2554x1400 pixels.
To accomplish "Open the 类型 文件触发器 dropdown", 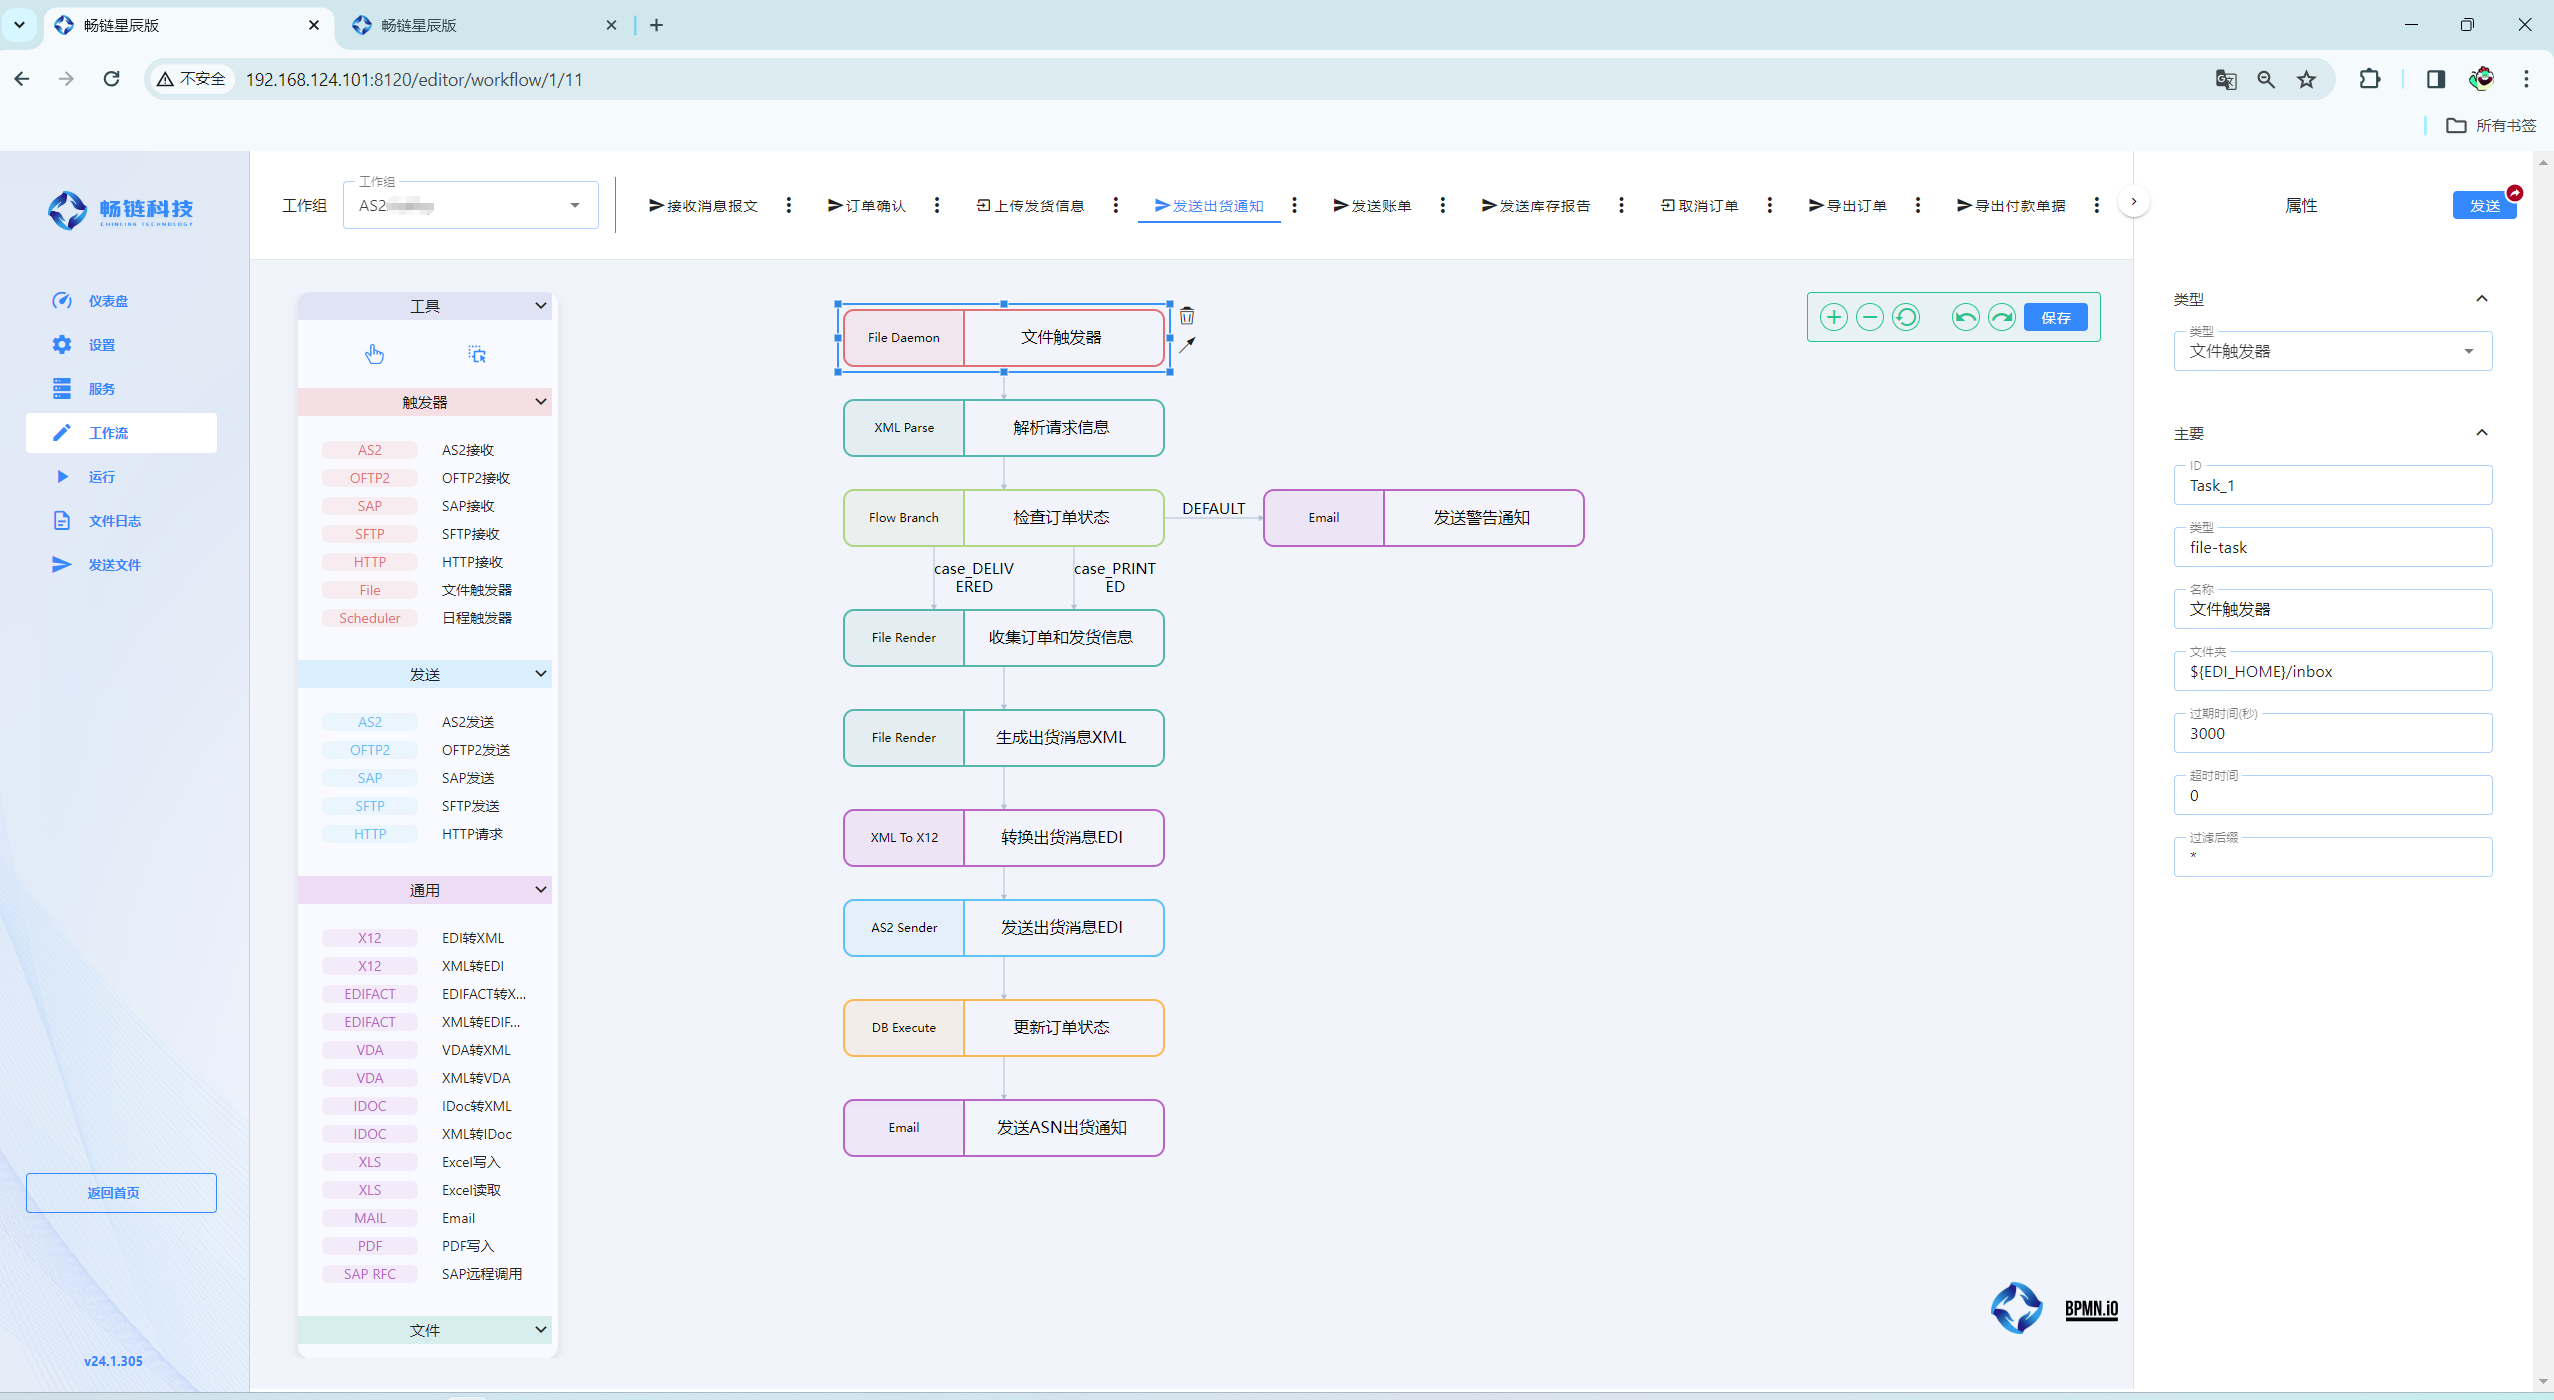I will (2331, 351).
